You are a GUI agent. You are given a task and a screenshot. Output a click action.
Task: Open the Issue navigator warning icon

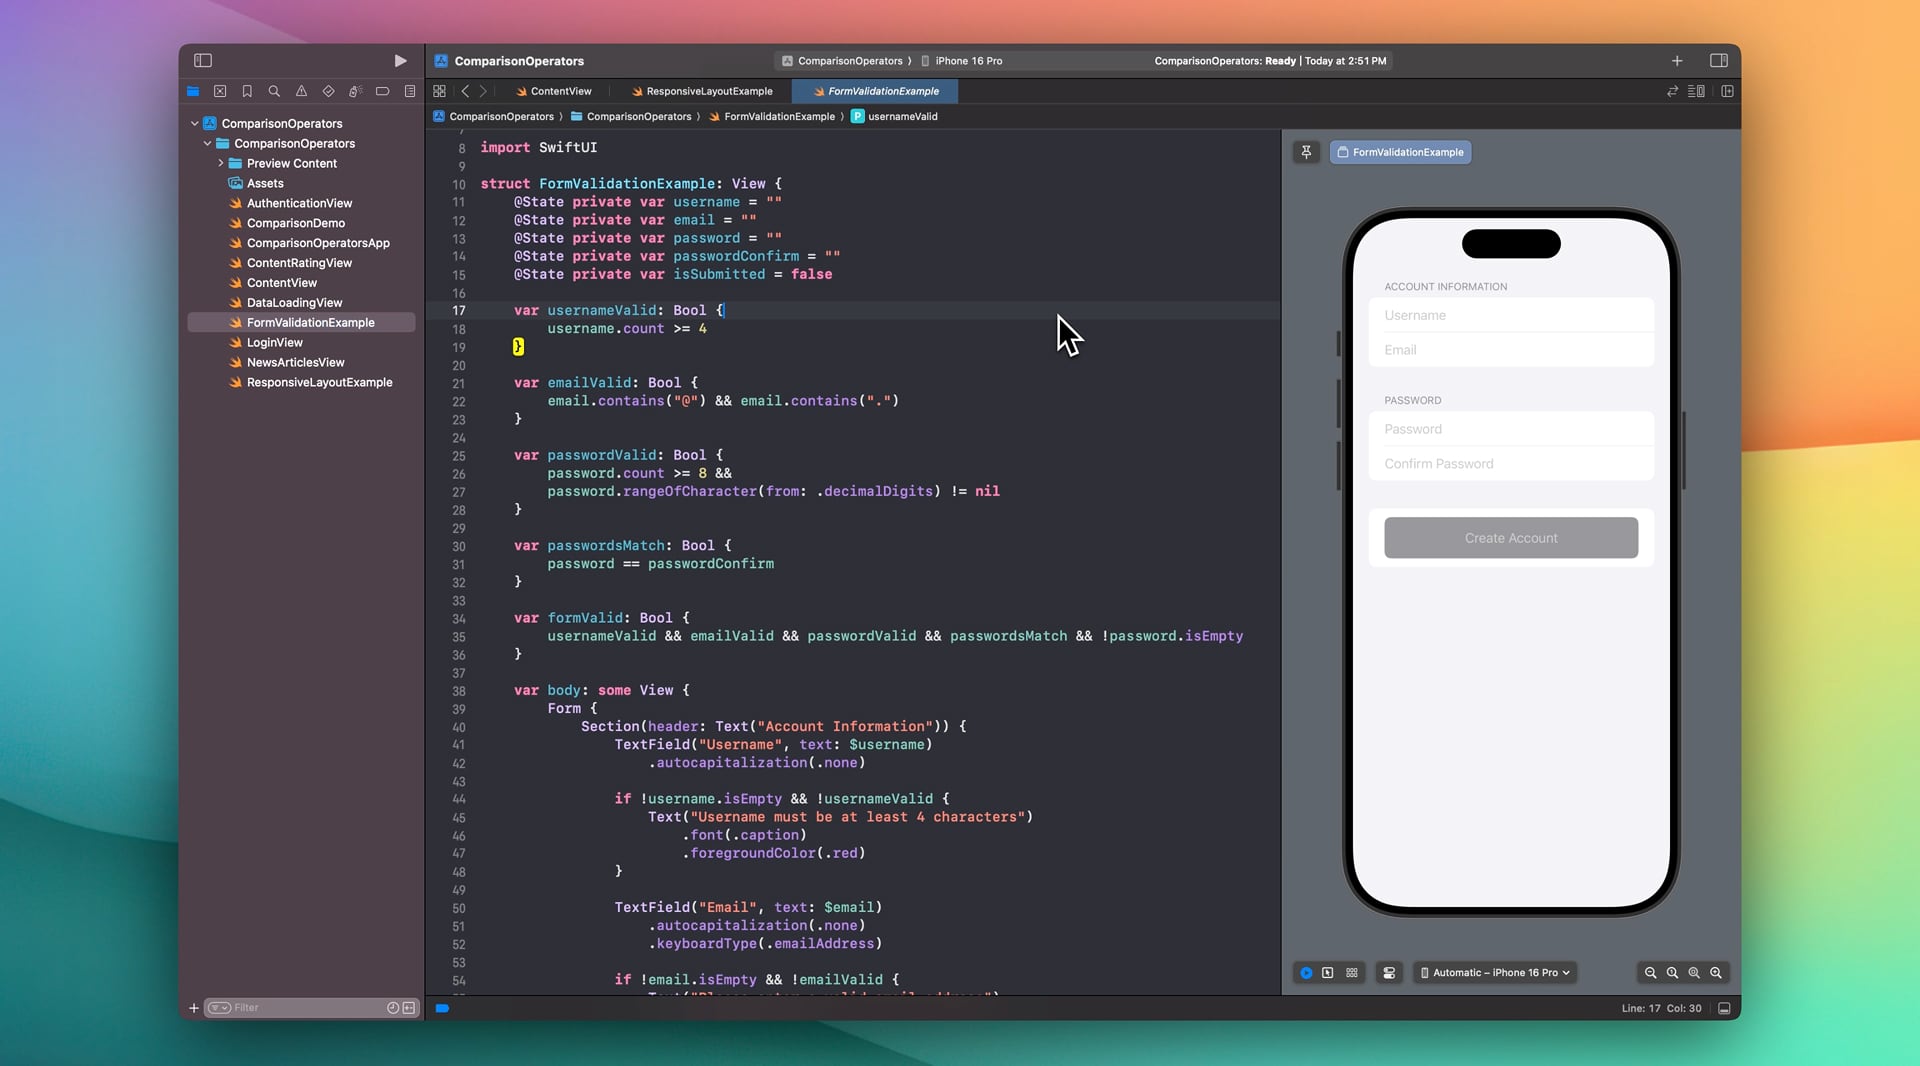[x=301, y=91]
